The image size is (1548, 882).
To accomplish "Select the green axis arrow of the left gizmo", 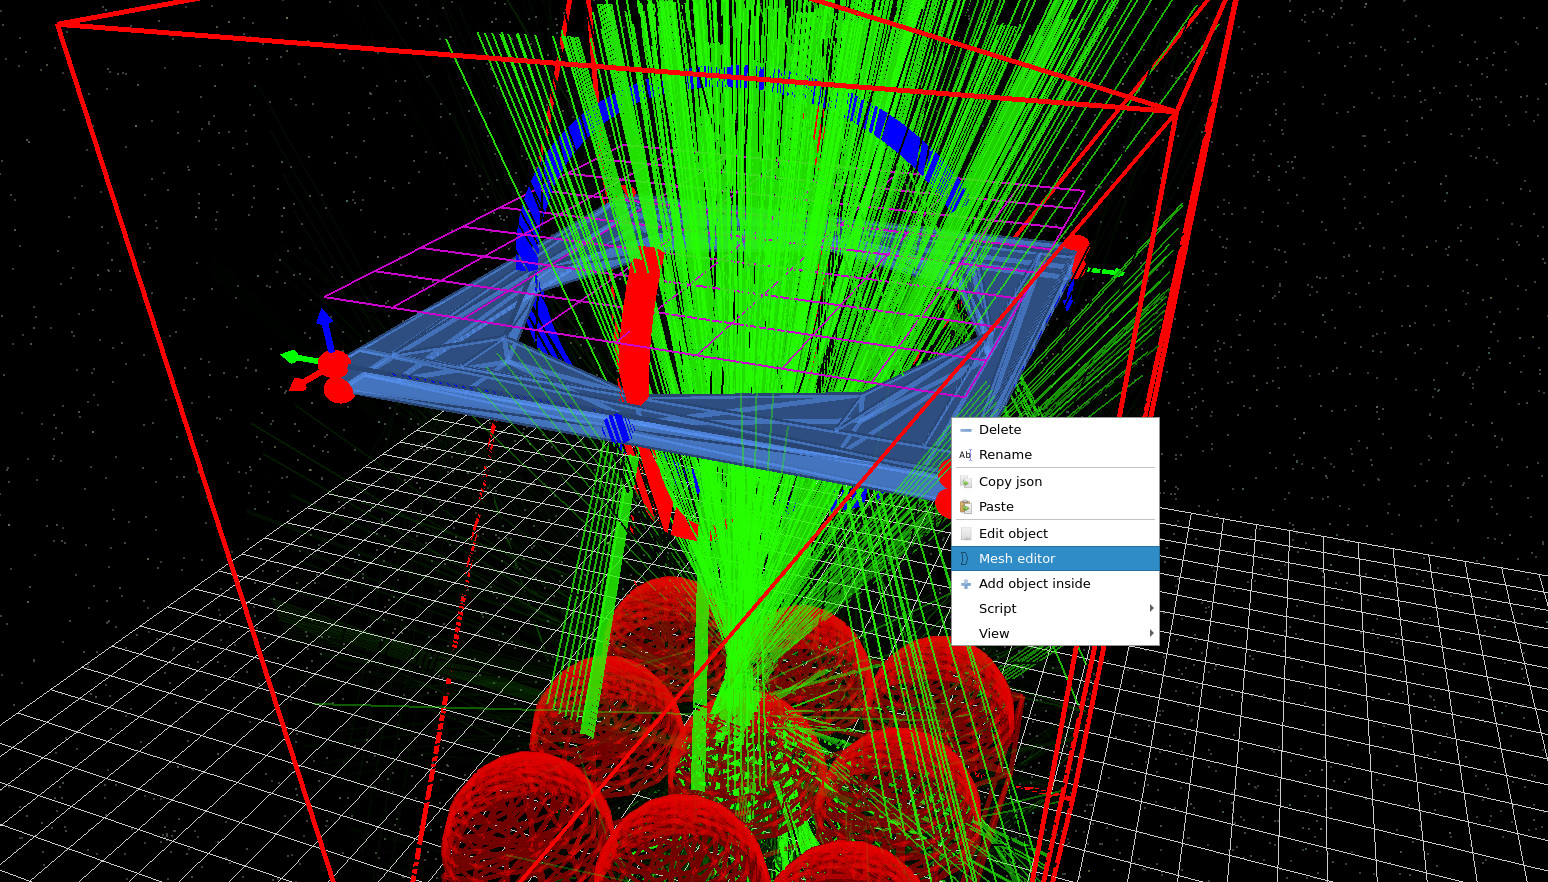I will coord(293,357).
